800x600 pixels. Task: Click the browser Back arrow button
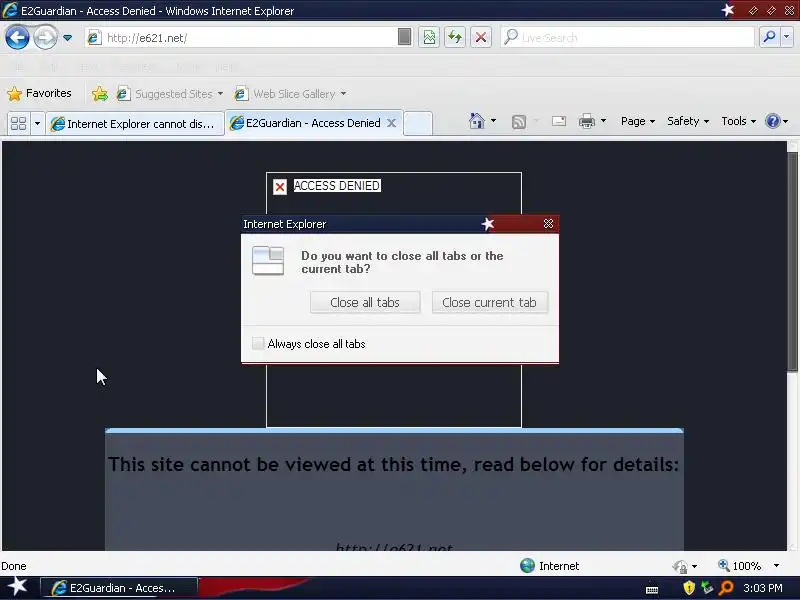tap(17, 38)
